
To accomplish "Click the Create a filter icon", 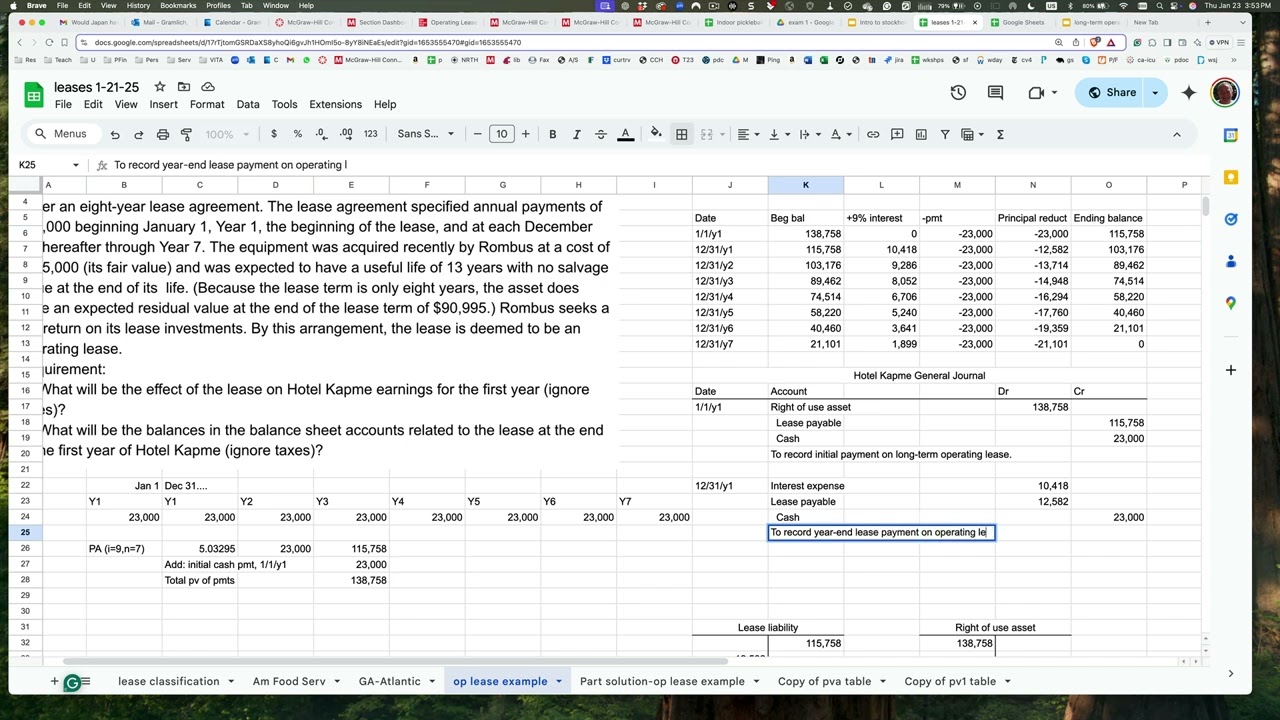I will click(945, 134).
